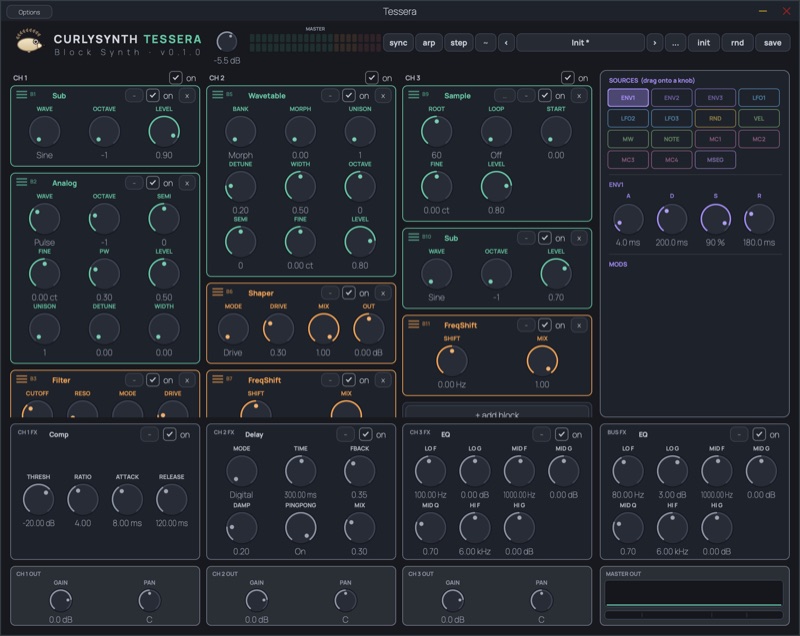Screen dimensions: 800x636
Task: Collapse the CH2 FX Delay section
Action: coord(345,435)
